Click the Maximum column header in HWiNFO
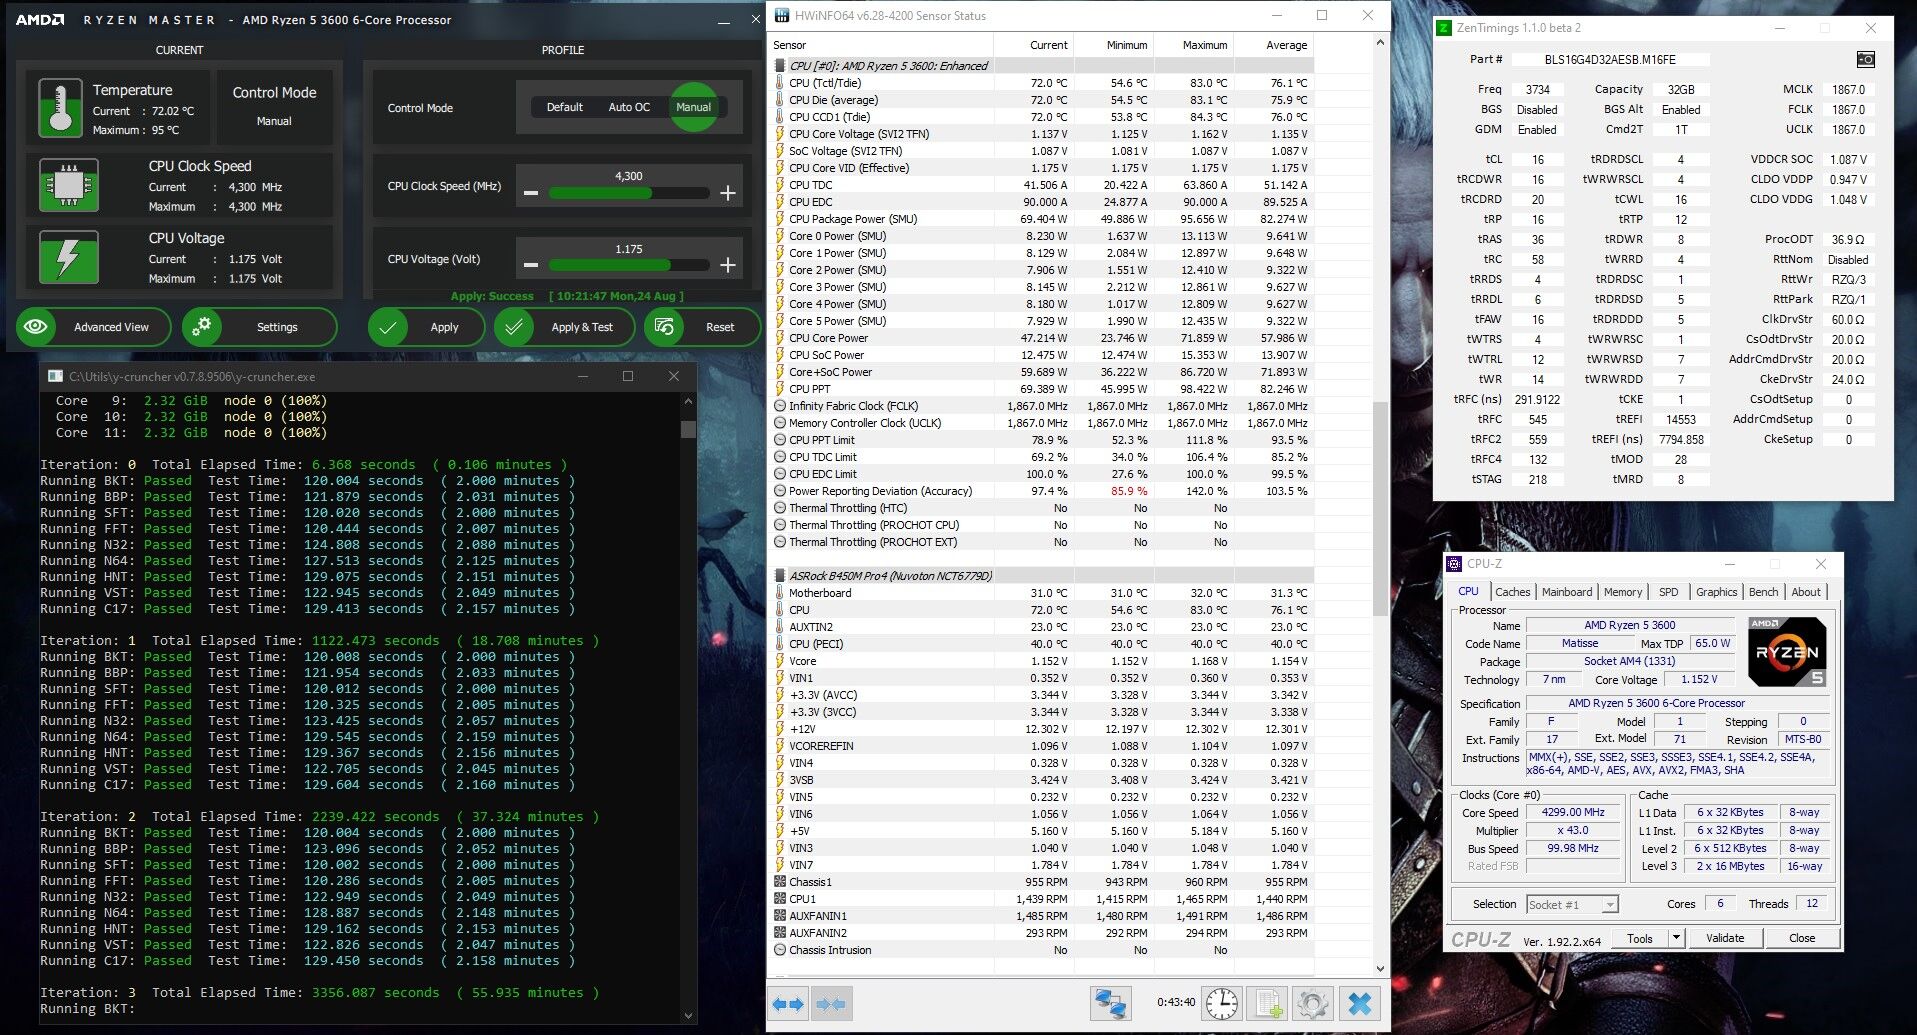The width and height of the screenshot is (1917, 1035). click(x=1193, y=45)
